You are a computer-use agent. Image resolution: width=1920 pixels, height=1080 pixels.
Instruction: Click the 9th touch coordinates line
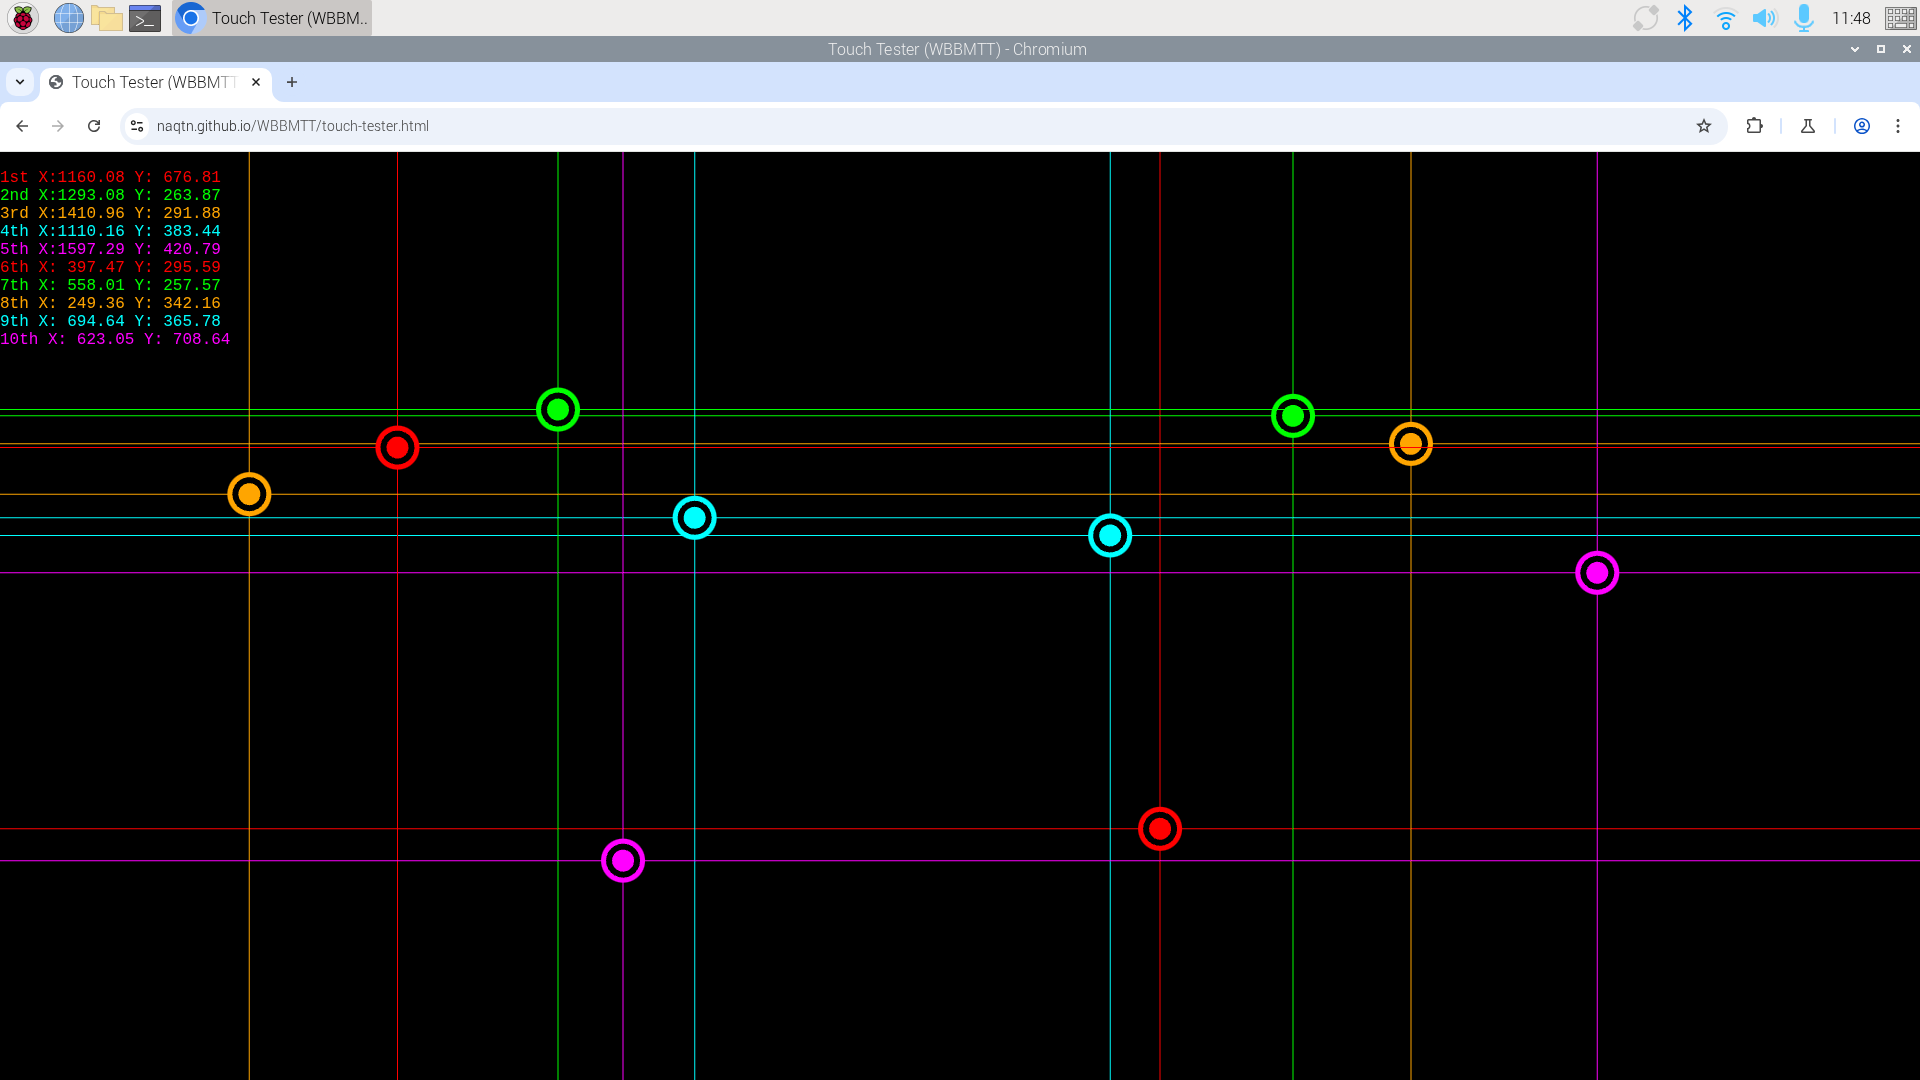coord(110,321)
